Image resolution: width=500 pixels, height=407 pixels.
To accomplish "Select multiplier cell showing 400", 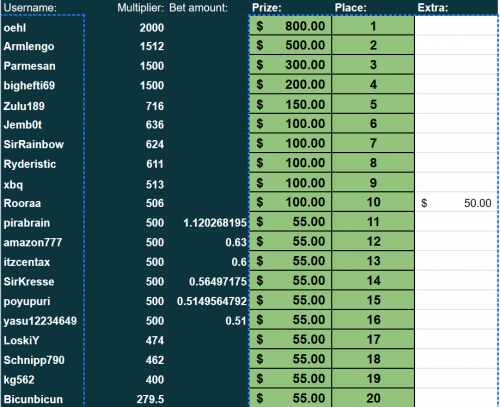I will pyautogui.click(x=125, y=379).
